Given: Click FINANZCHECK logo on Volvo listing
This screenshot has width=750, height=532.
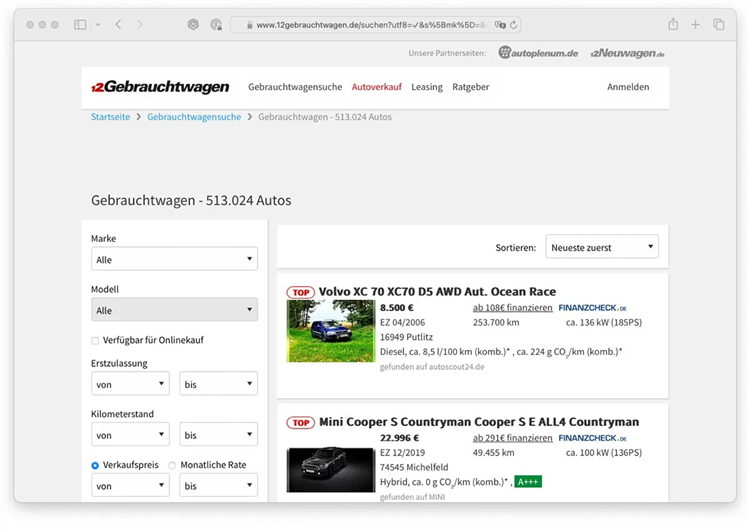Looking at the screenshot, I should pos(592,308).
